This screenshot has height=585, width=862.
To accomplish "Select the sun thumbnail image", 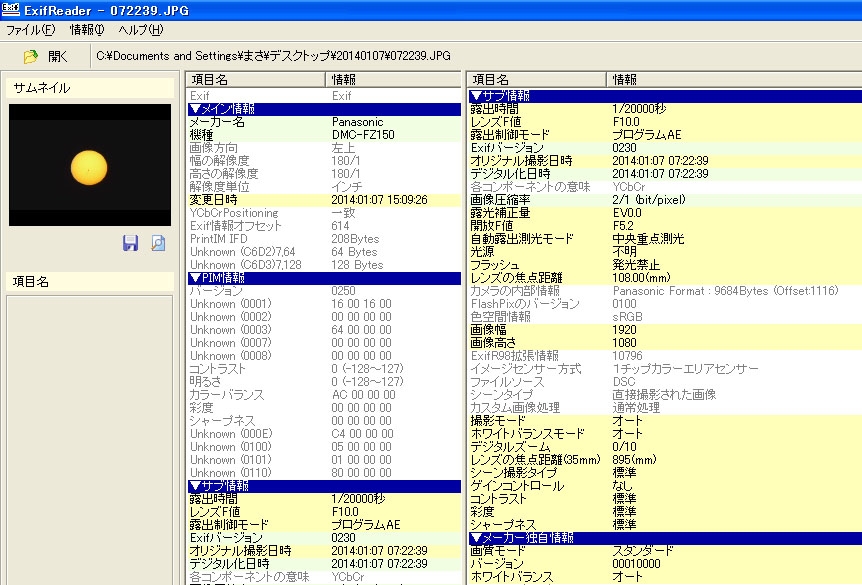I will click(x=90, y=165).
